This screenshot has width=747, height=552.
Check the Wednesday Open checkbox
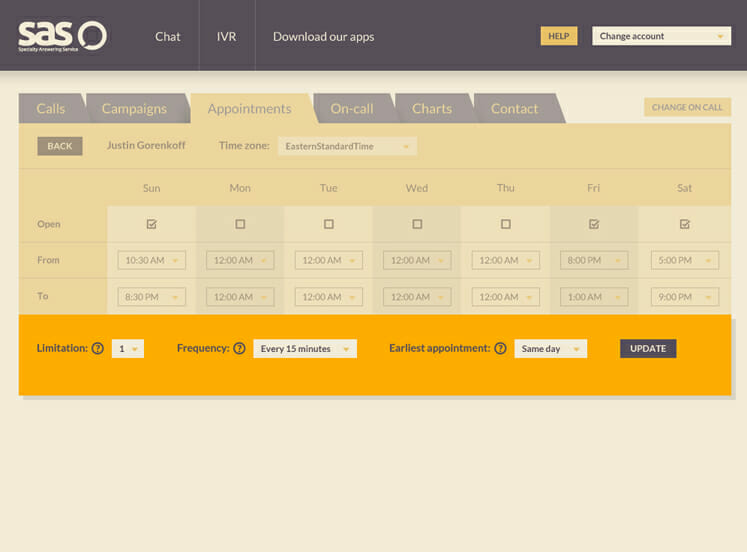(417, 224)
